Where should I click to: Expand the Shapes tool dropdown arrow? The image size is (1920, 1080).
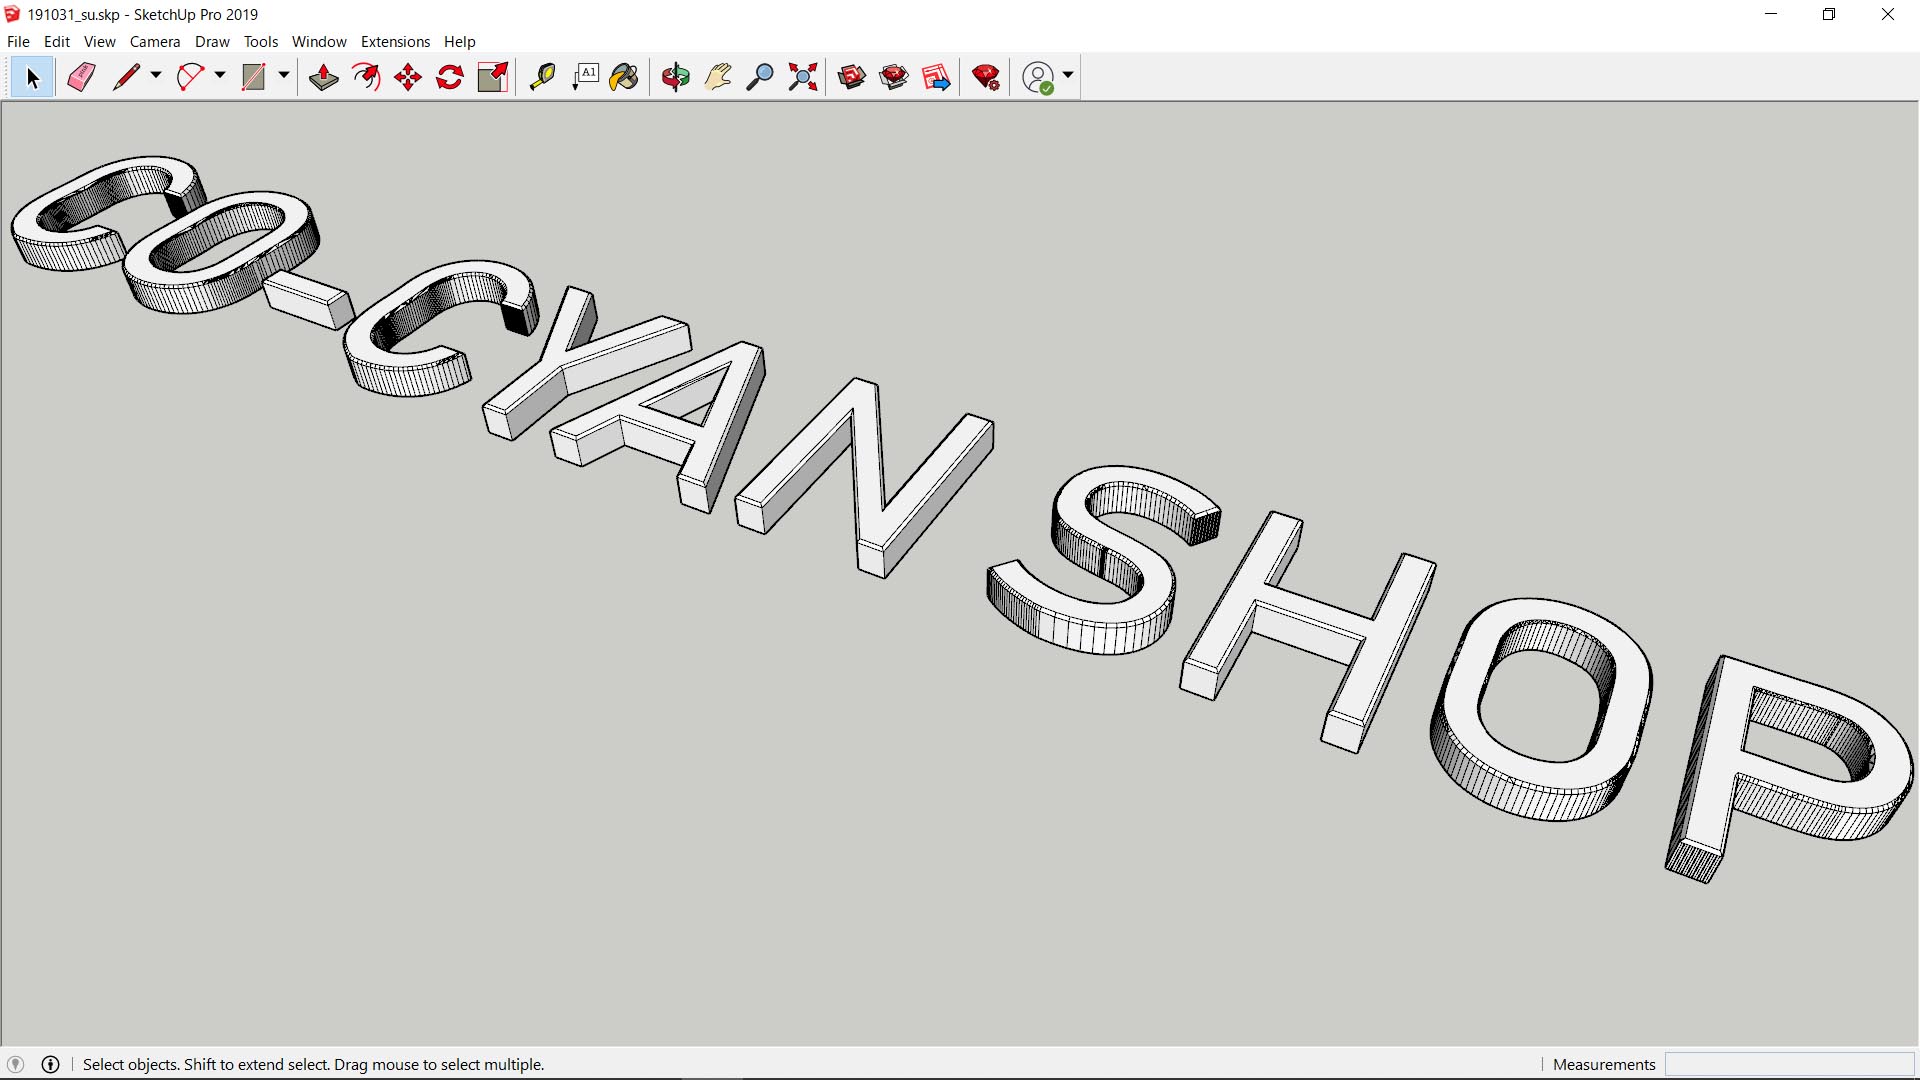(284, 76)
